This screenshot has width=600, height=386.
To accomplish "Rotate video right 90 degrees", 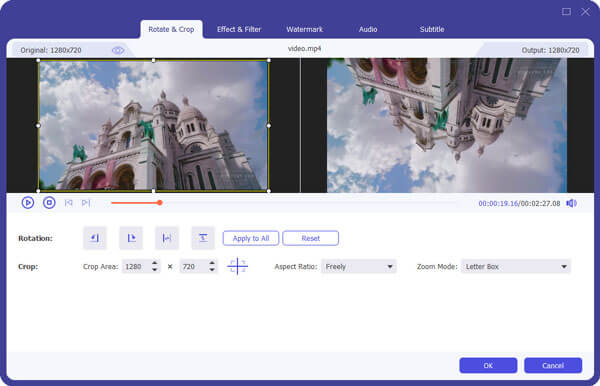I will tap(131, 238).
